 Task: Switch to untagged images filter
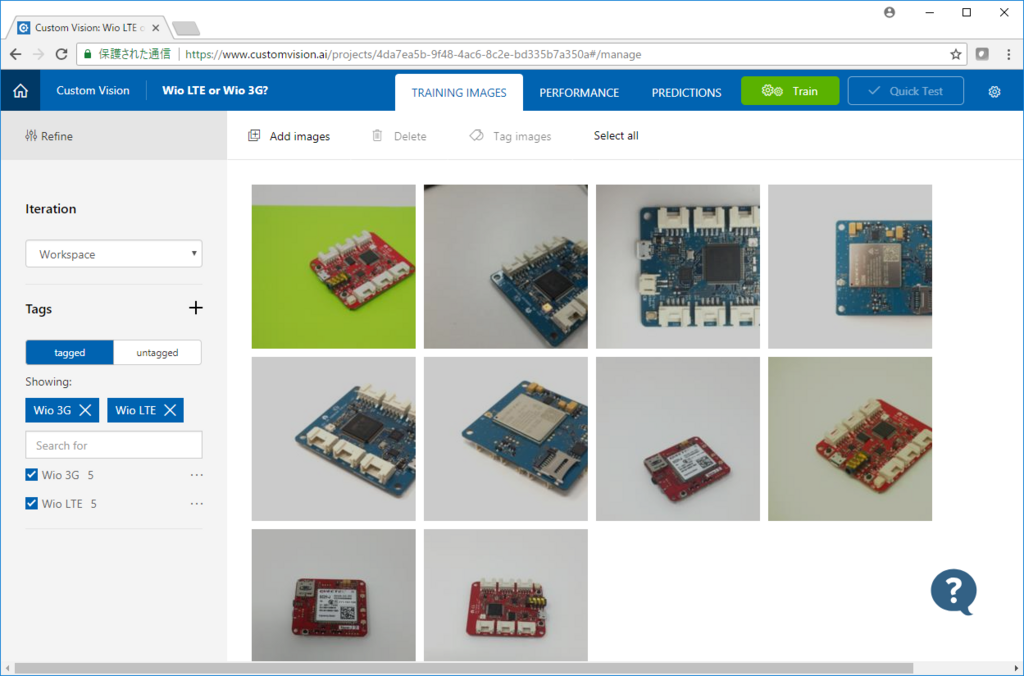coord(157,353)
